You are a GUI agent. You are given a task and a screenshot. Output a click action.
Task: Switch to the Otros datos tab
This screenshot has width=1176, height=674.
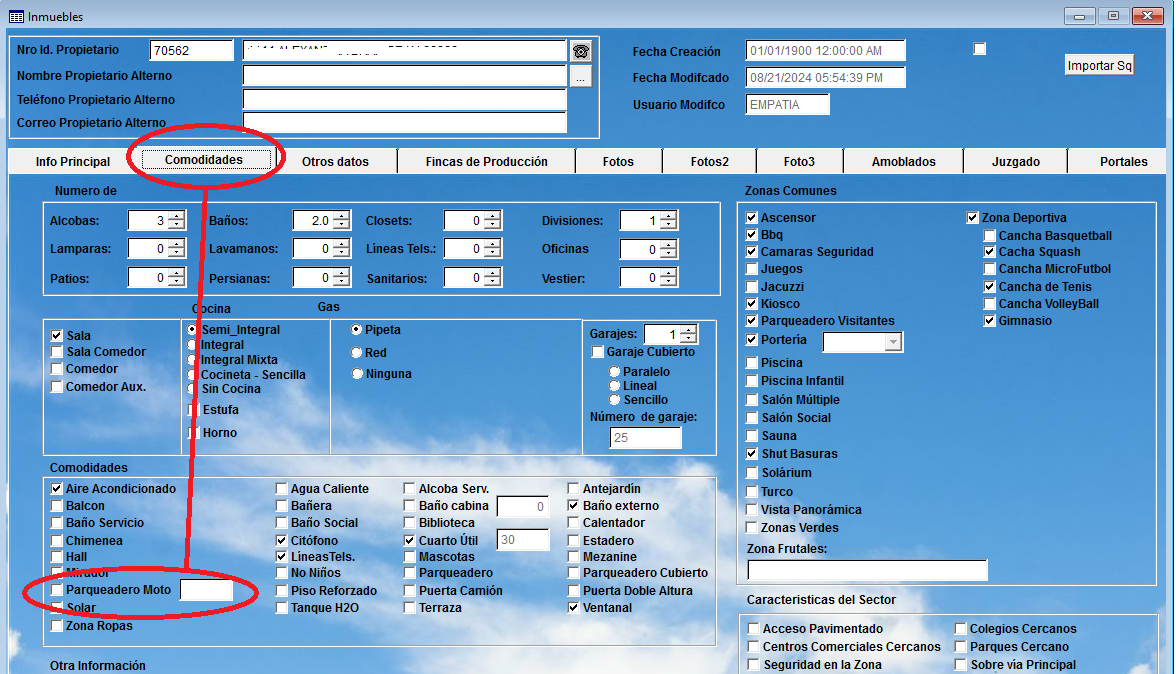[x=335, y=161]
